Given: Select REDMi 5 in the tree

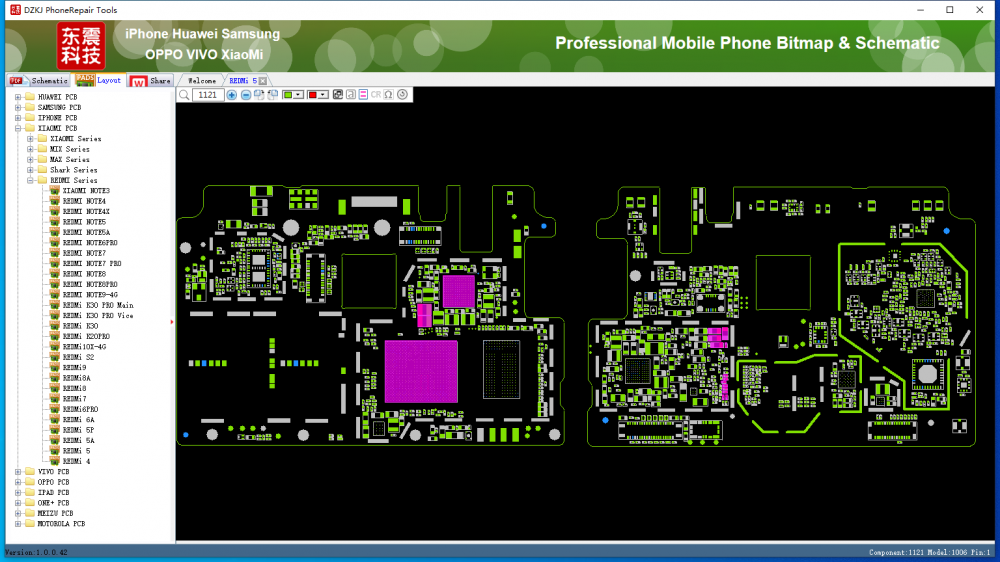Looking at the screenshot, I should [x=77, y=451].
